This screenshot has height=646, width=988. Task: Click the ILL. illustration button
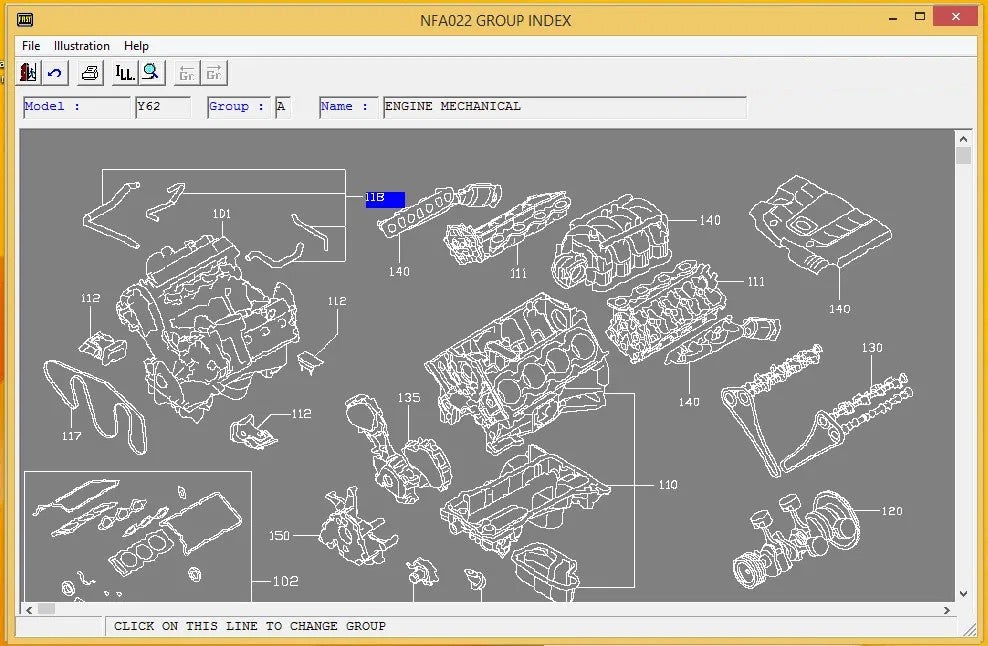click(124, 72)
